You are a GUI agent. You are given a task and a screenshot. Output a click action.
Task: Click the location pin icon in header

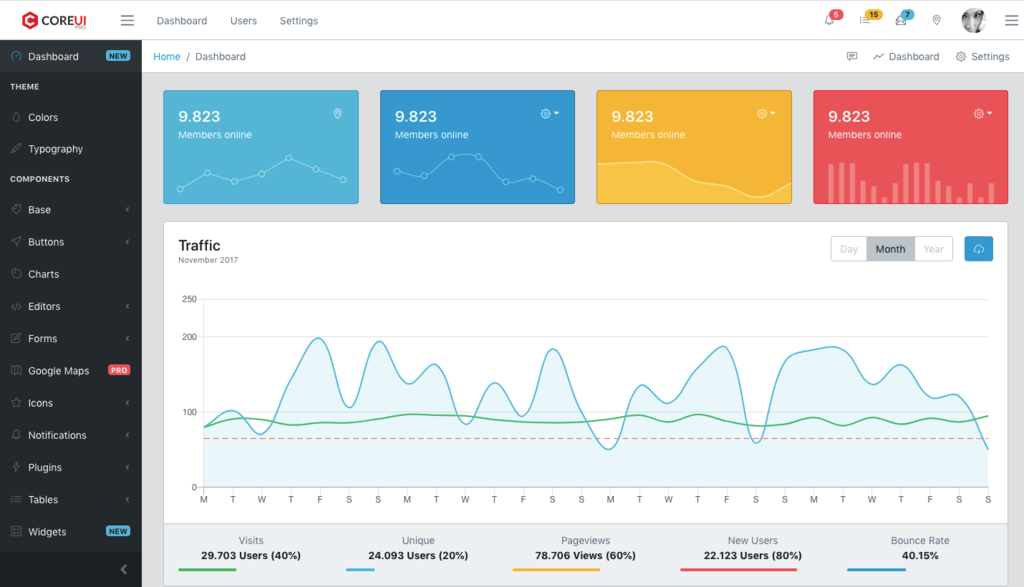tap(936, 20)
